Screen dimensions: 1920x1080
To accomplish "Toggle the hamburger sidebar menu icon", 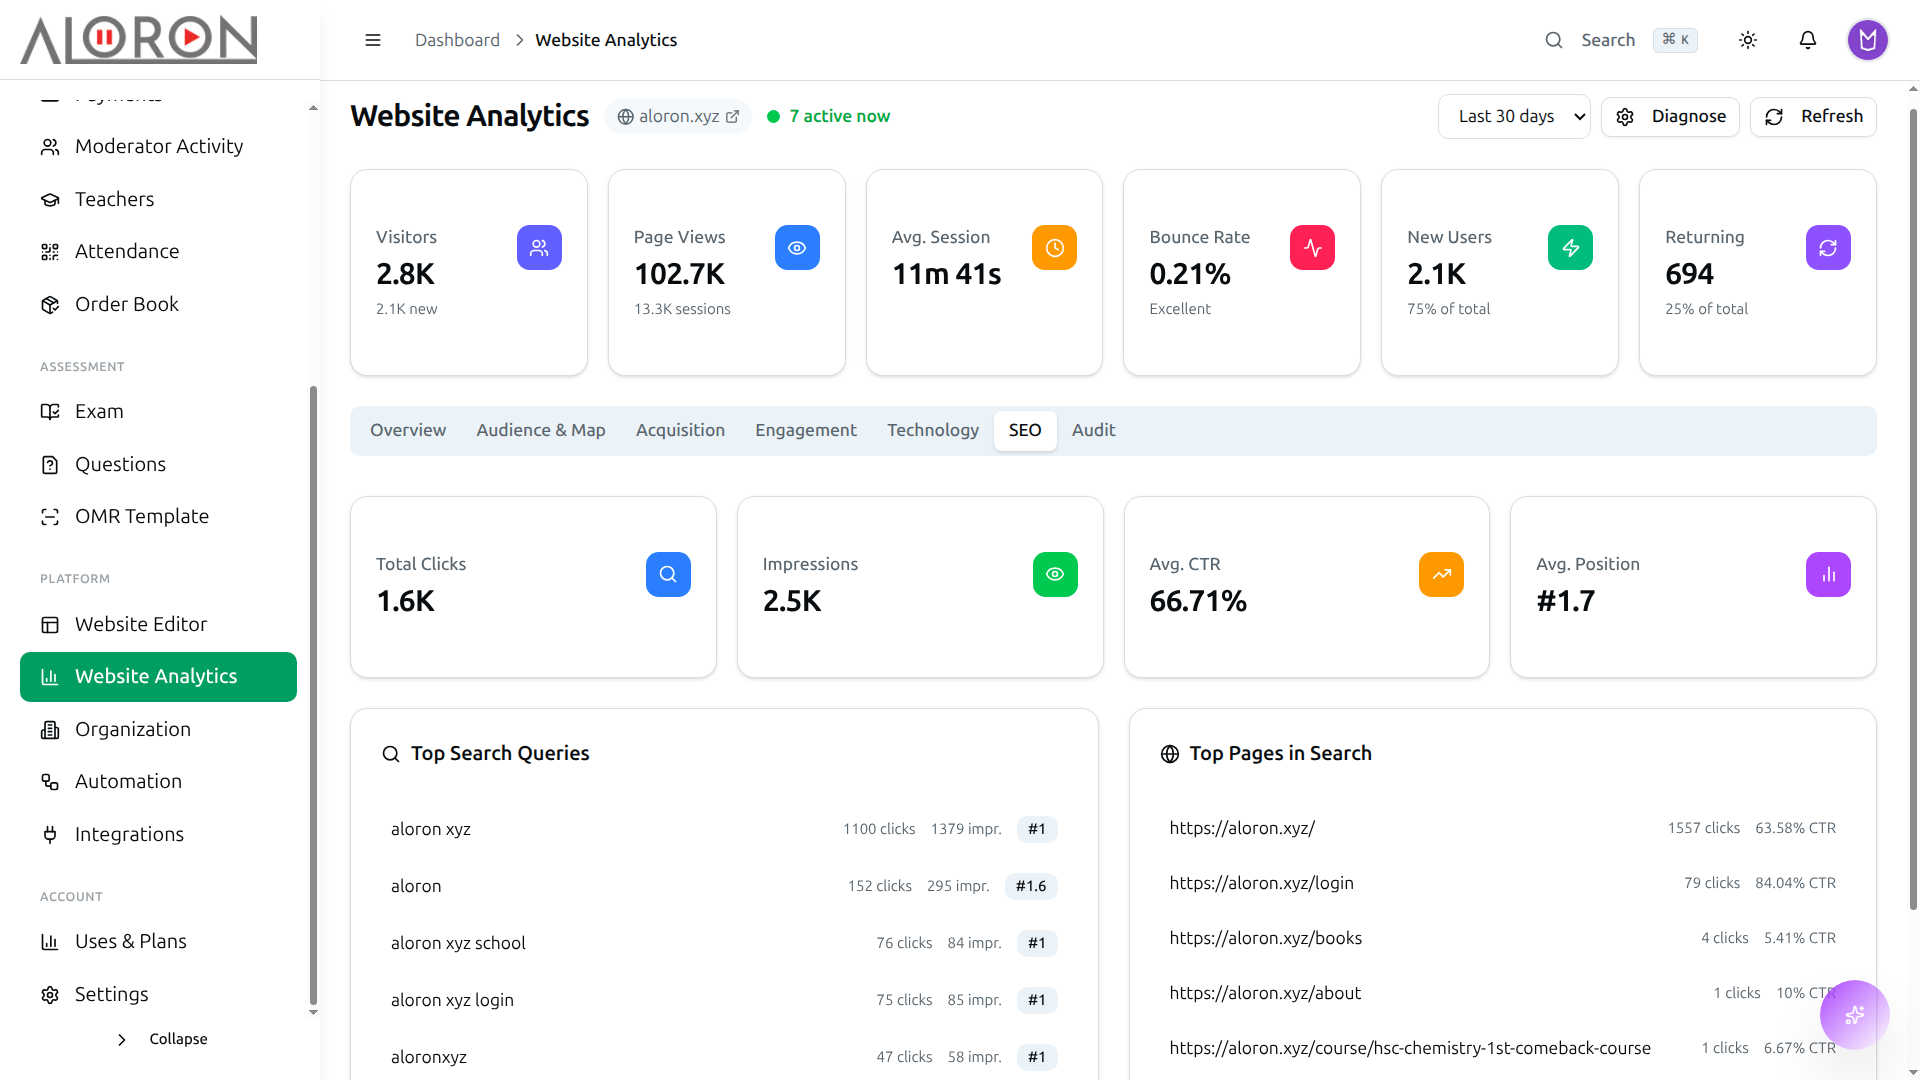I will coord(373,40).
